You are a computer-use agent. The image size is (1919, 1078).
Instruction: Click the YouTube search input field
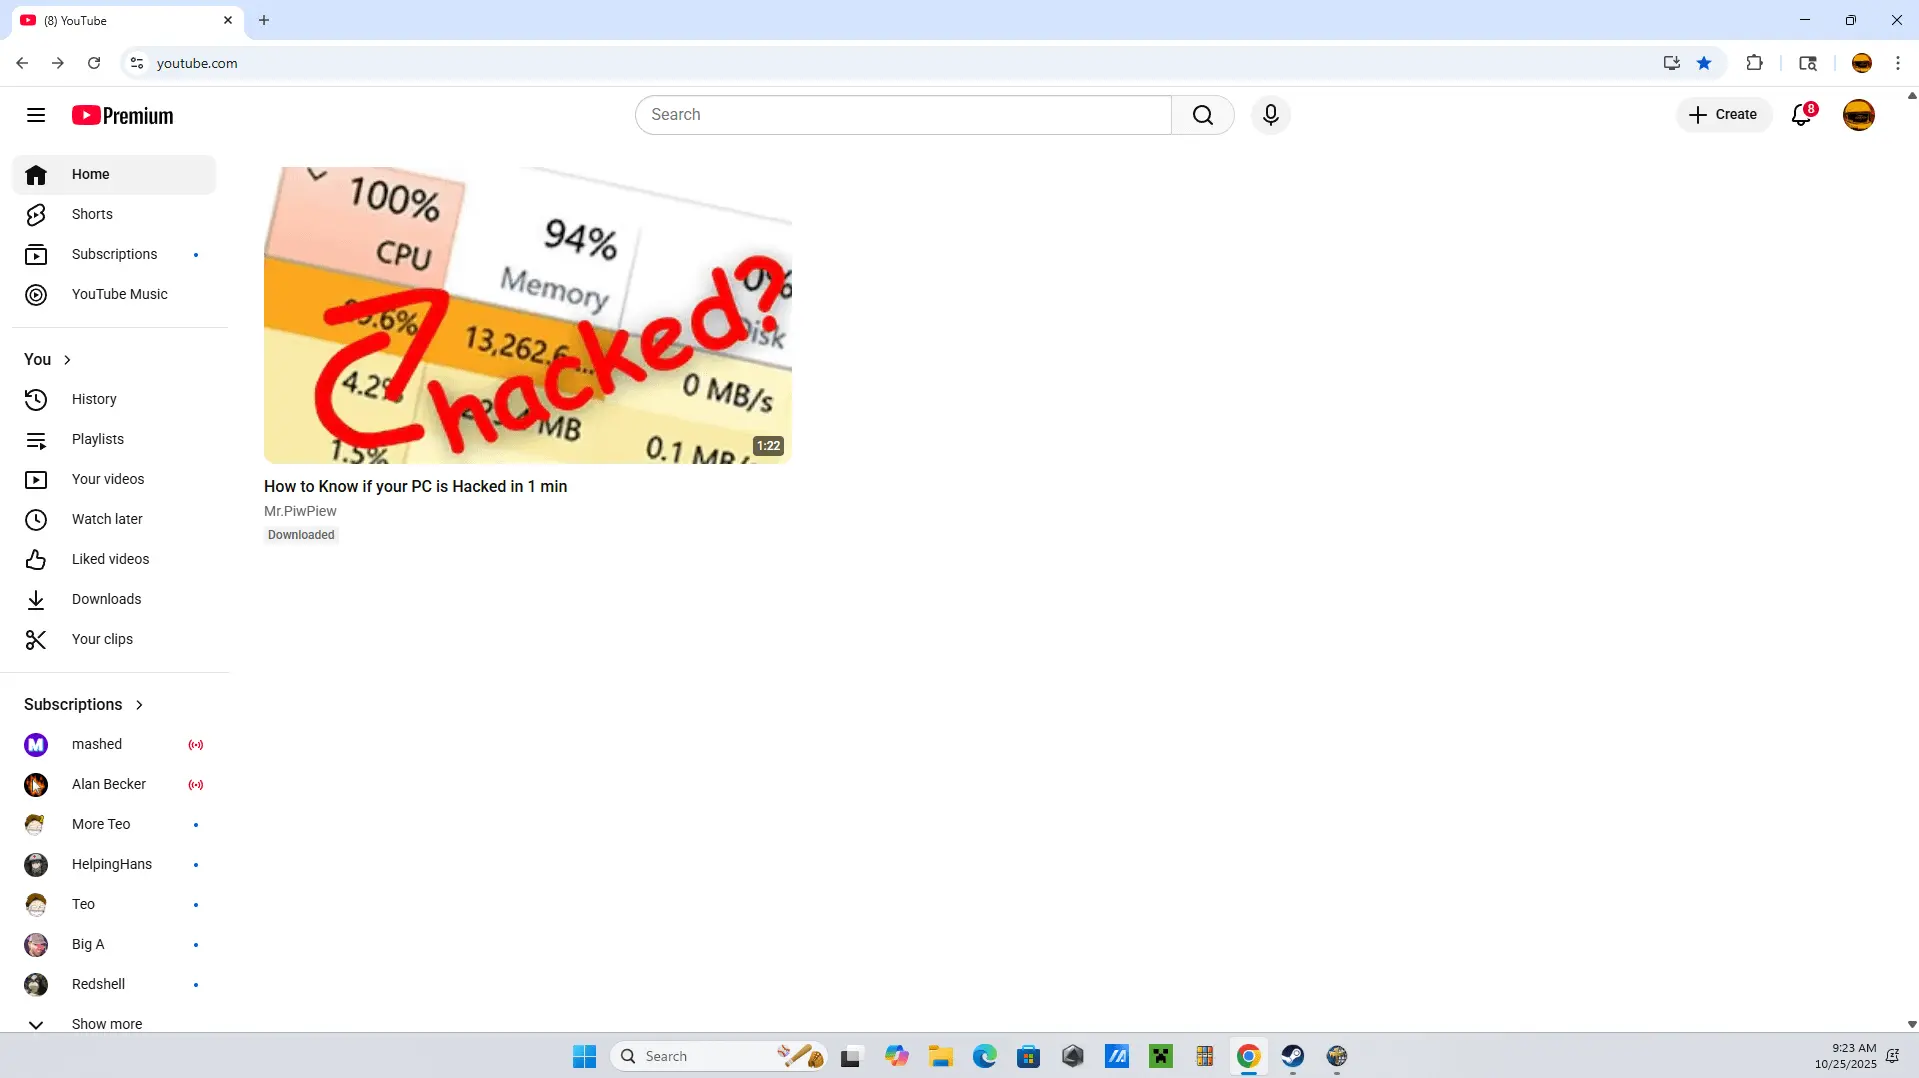coord(902,115)
